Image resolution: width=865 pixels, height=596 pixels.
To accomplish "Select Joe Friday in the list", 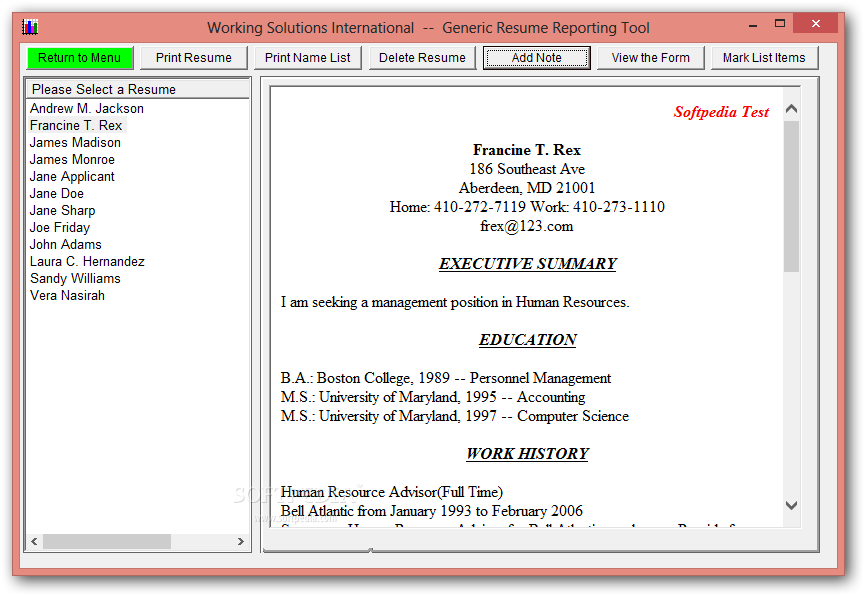I will (60, 227).
